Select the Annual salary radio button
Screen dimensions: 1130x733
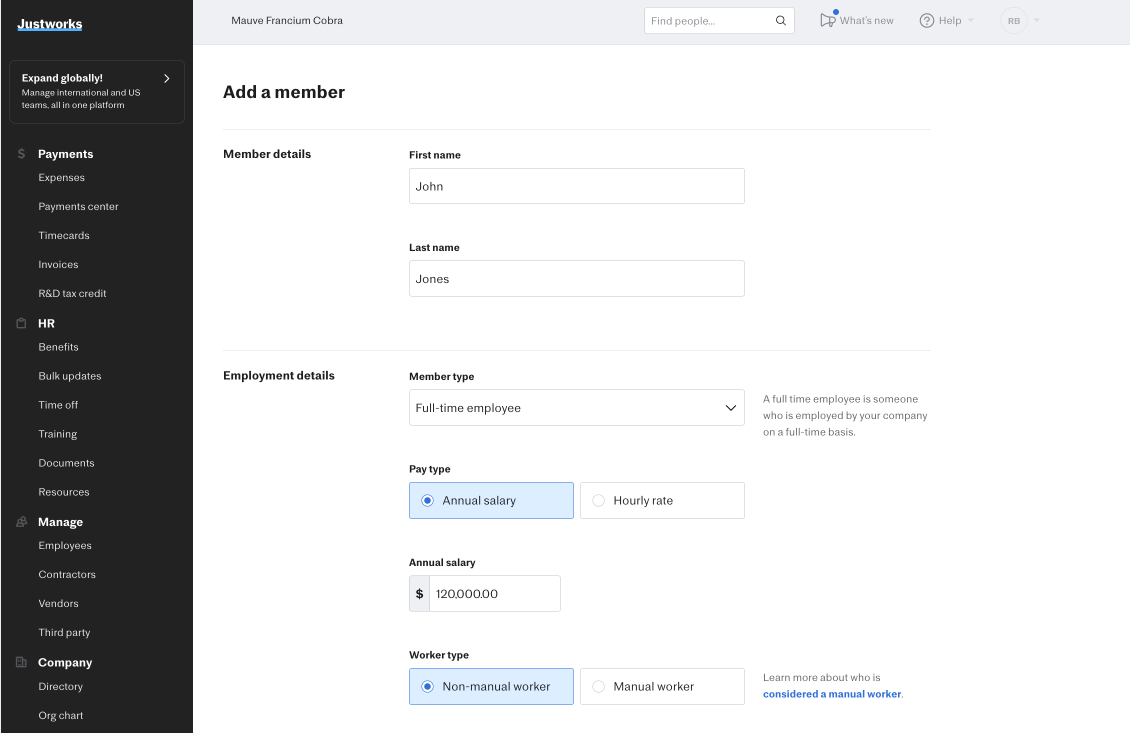tap(428, 501)
